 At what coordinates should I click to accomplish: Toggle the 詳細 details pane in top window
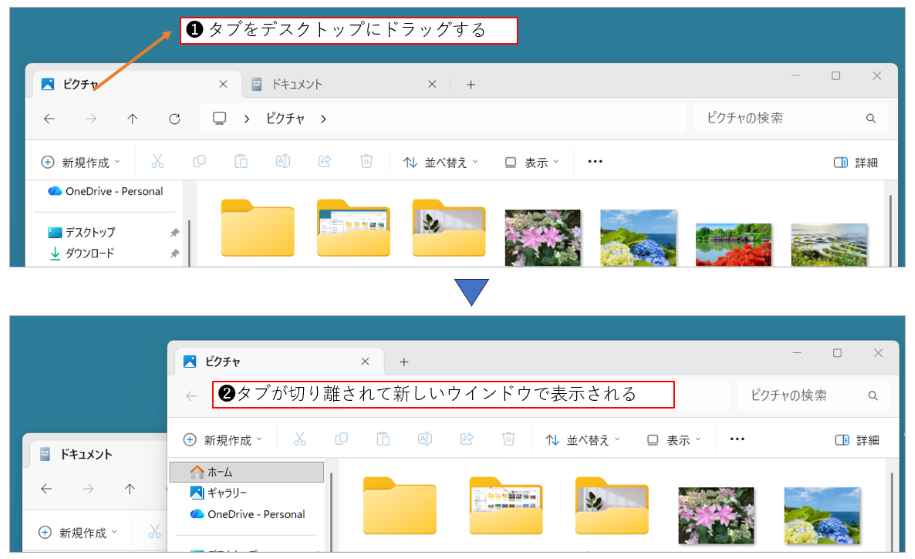coord(855,162)
